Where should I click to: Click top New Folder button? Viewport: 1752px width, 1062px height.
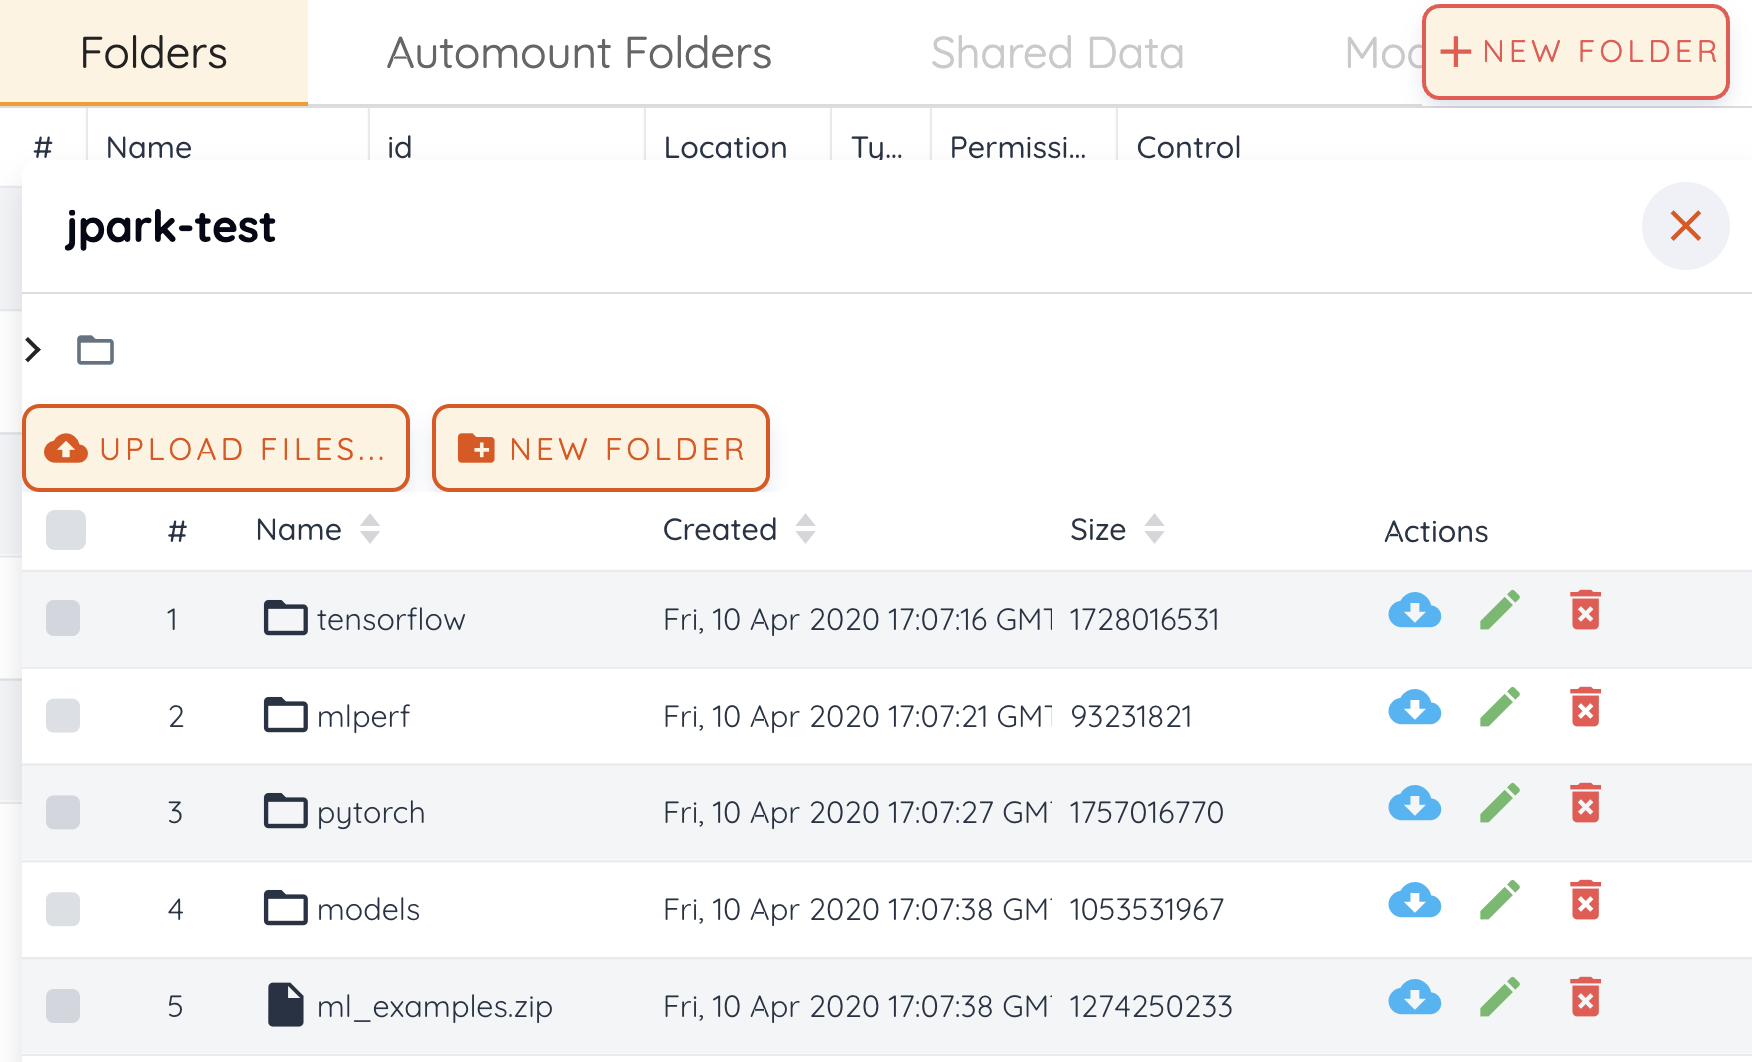(1576, 52)
